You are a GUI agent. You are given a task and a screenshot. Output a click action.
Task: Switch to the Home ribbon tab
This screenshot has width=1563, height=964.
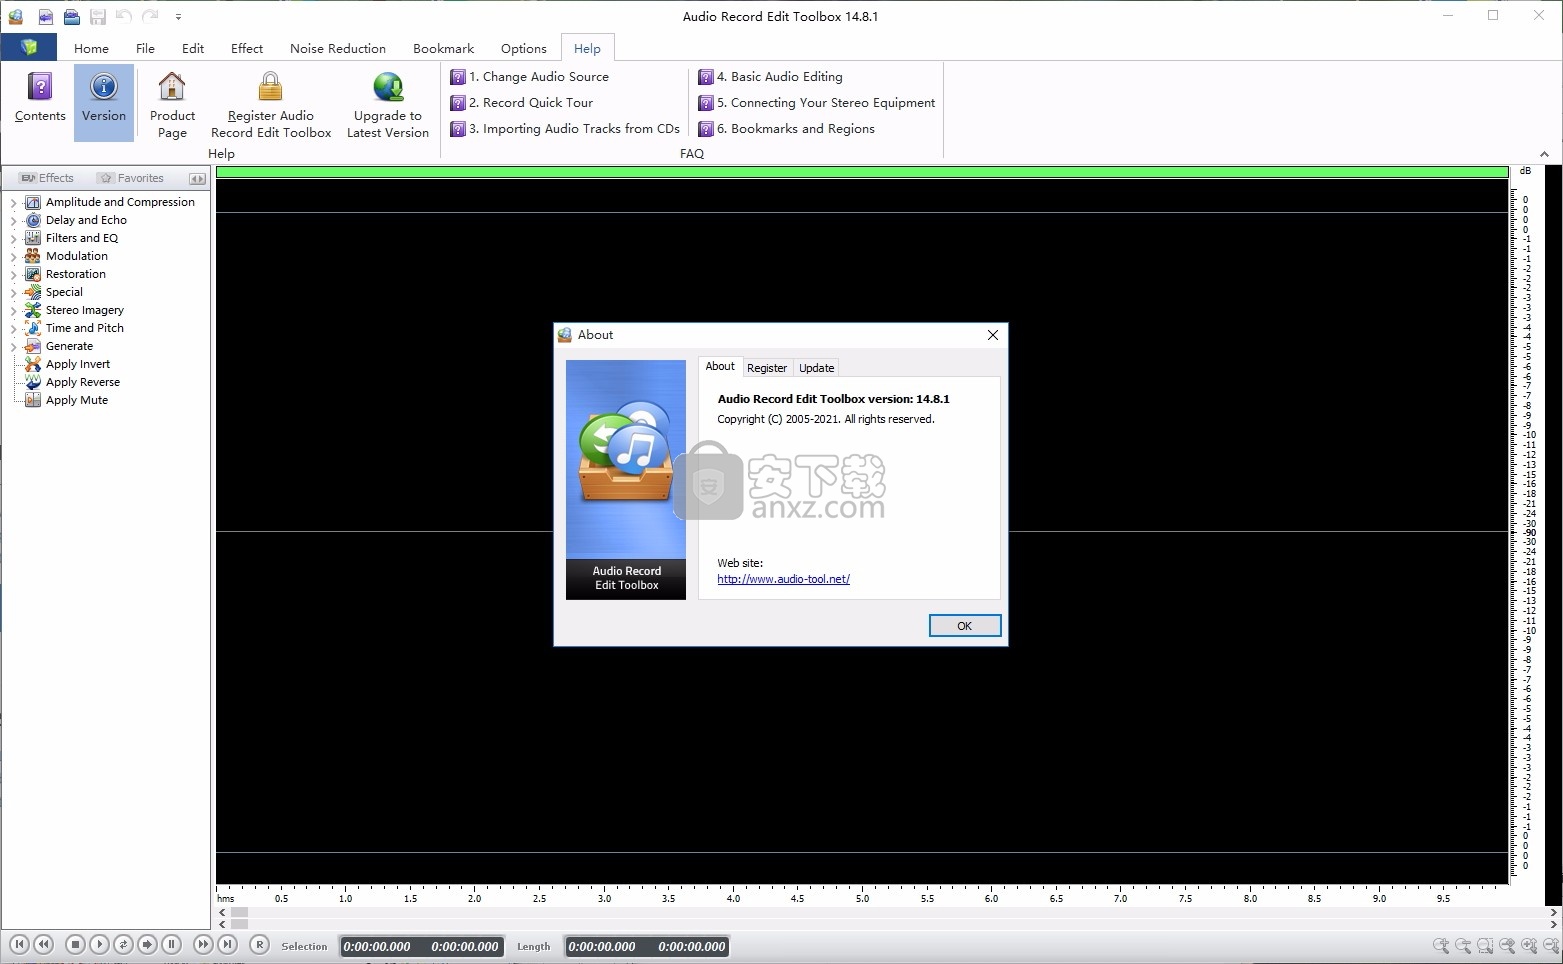(x=91, y=48)
